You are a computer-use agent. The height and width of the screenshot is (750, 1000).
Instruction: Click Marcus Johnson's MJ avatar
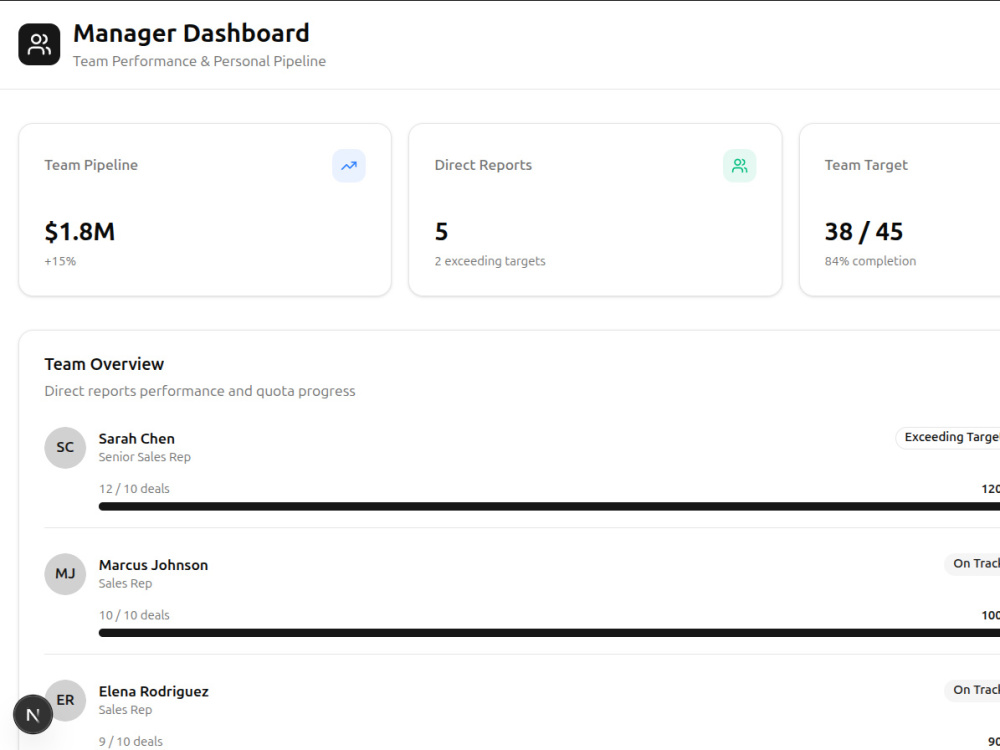[x=65, y=574]
